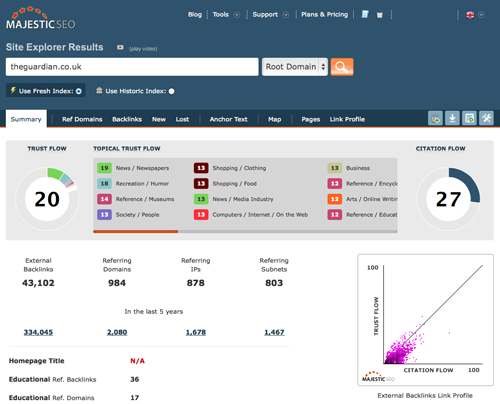
Task: Switch to the New tab
Action: tap(159, 119)
